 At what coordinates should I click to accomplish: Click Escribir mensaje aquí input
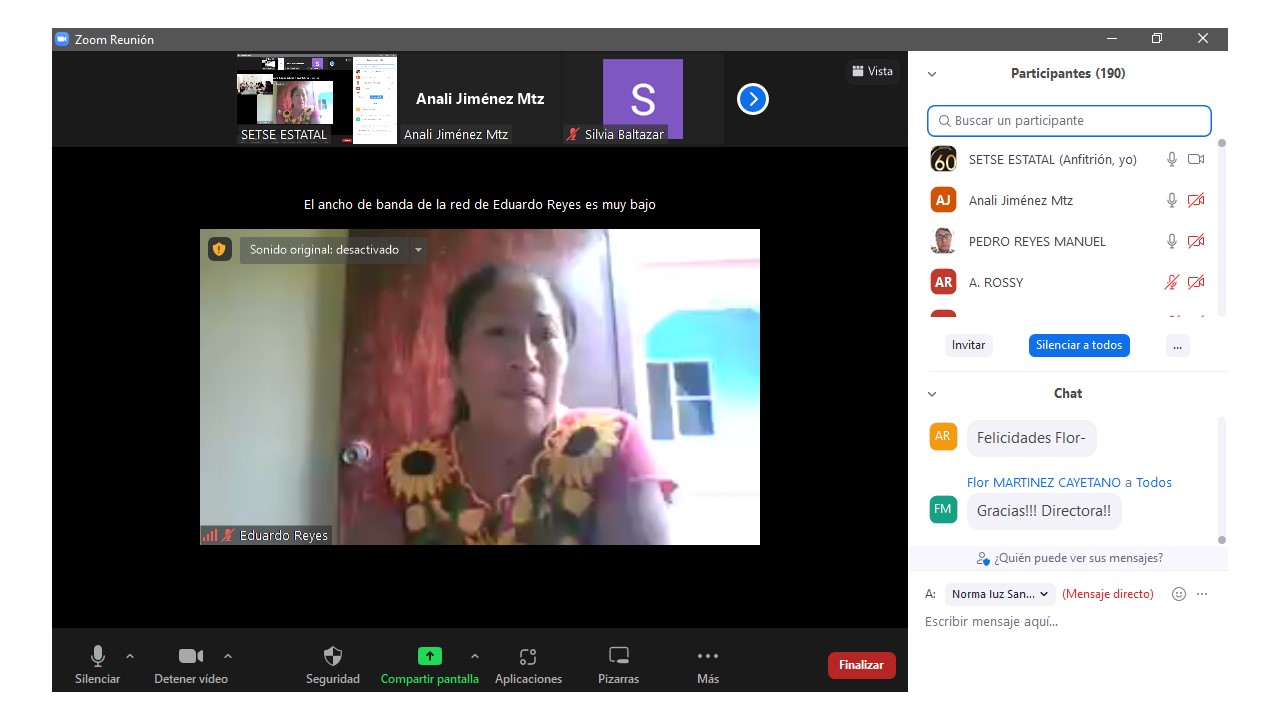pyautogui.click(x=1068, y=622)
